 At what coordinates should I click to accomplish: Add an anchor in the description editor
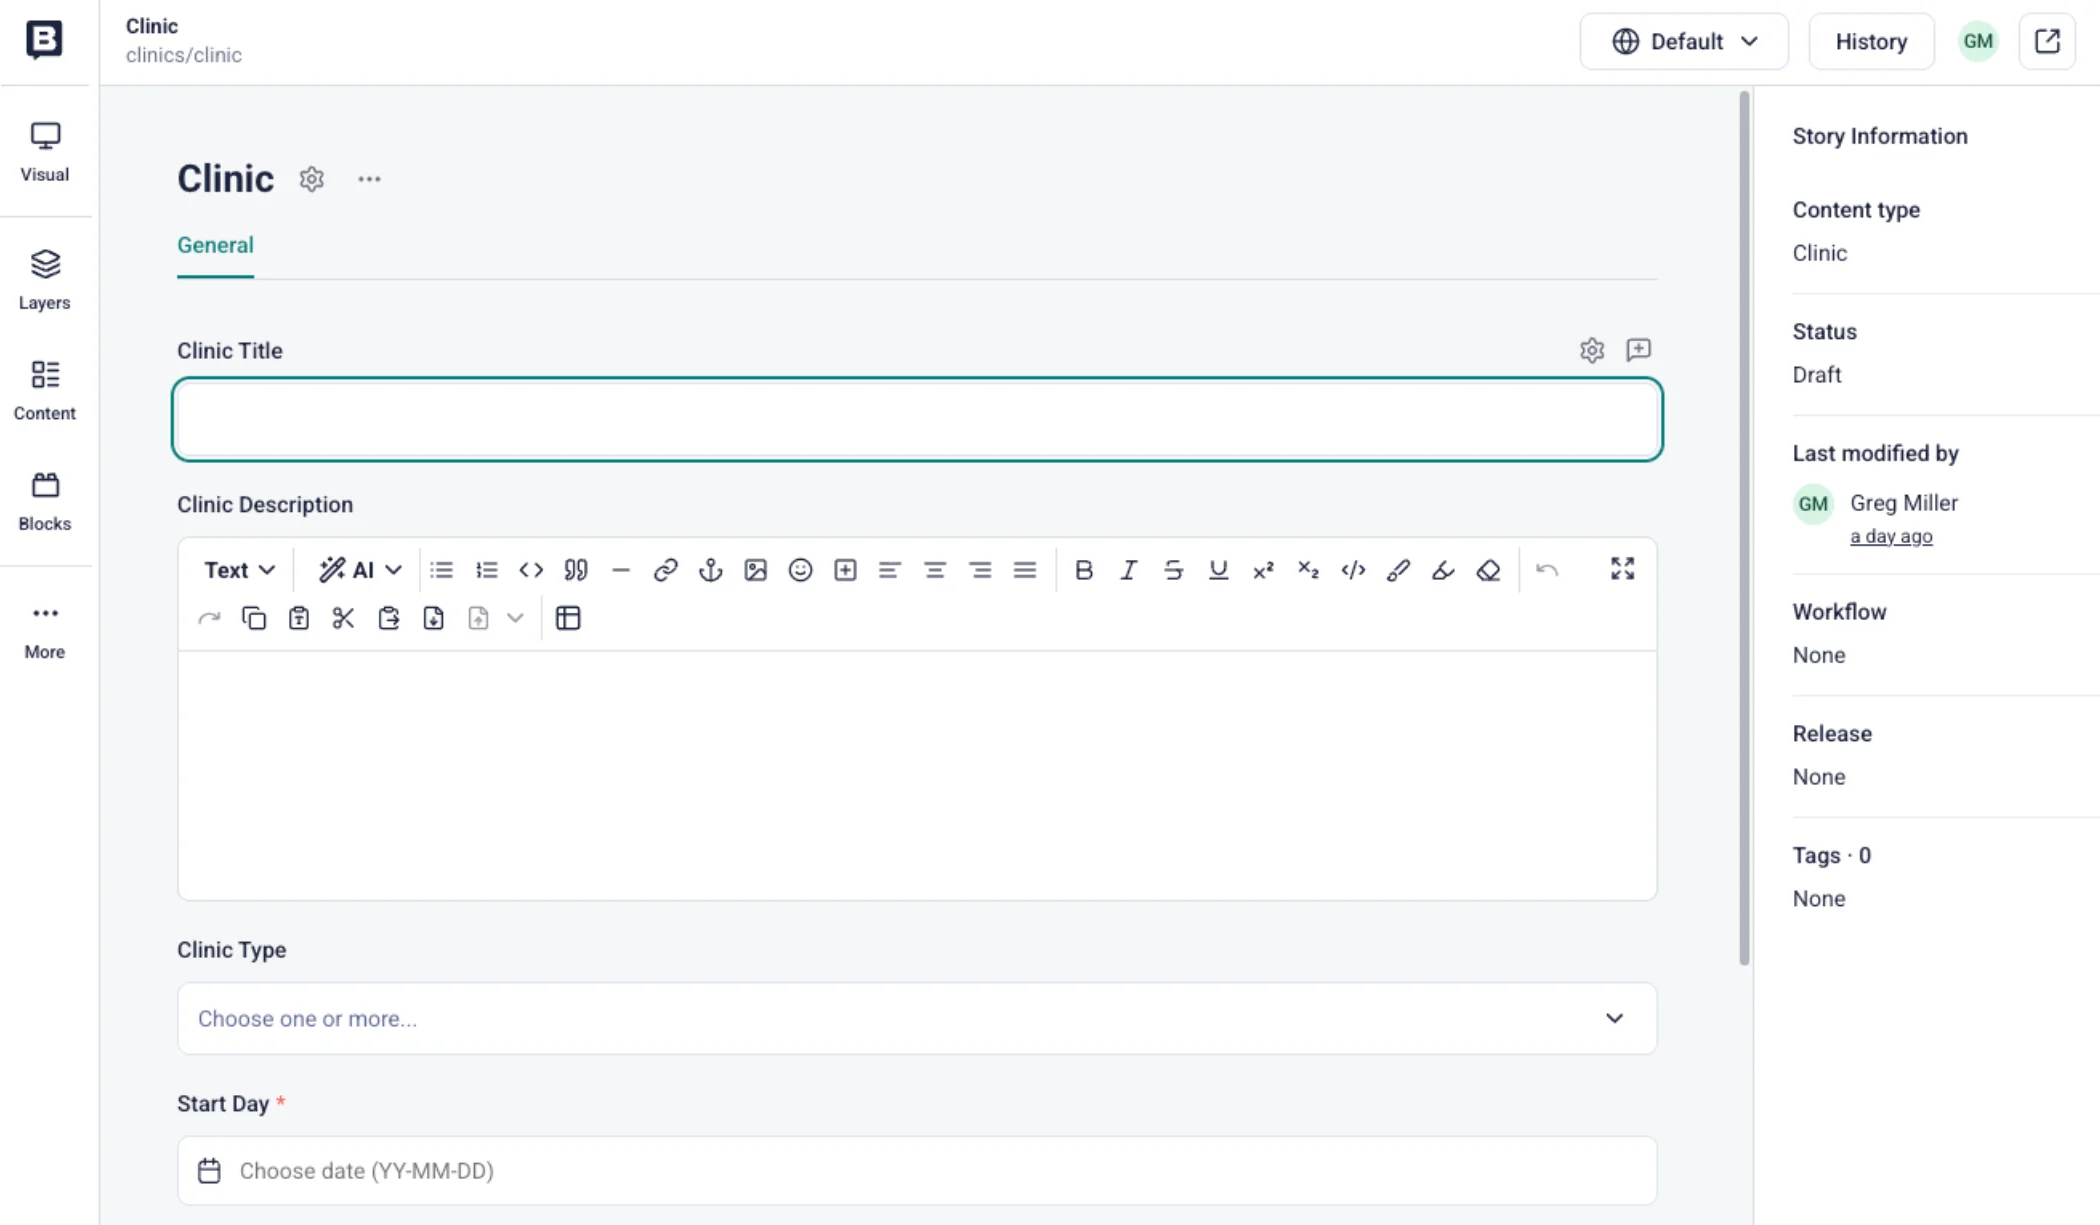coord(710,569)
